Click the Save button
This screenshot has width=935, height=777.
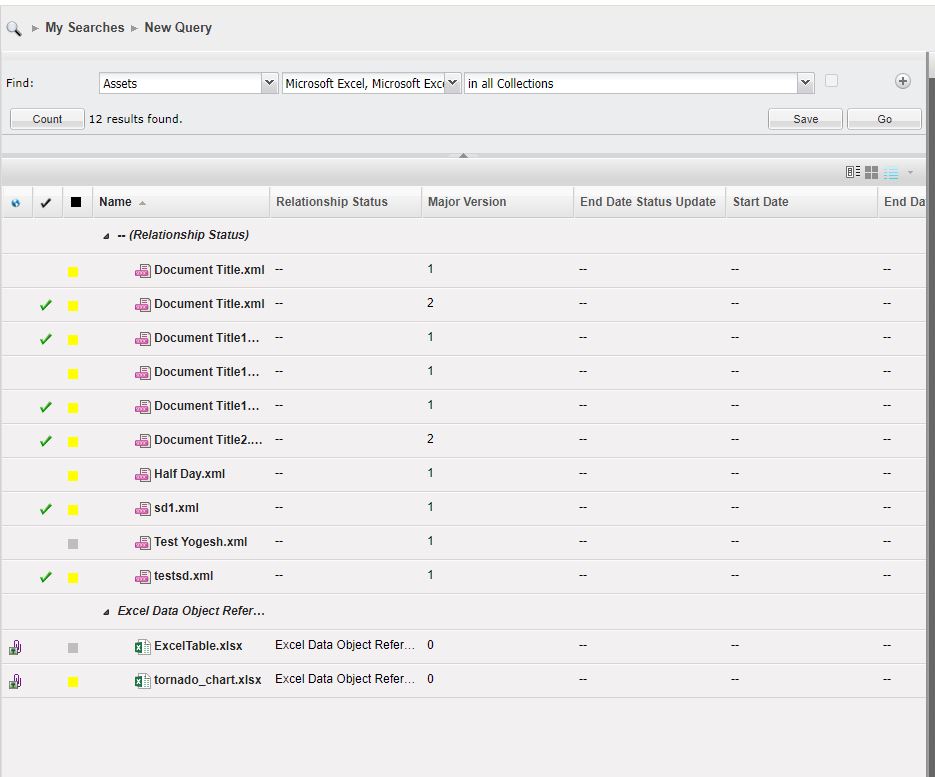click(x=805, y=119)
